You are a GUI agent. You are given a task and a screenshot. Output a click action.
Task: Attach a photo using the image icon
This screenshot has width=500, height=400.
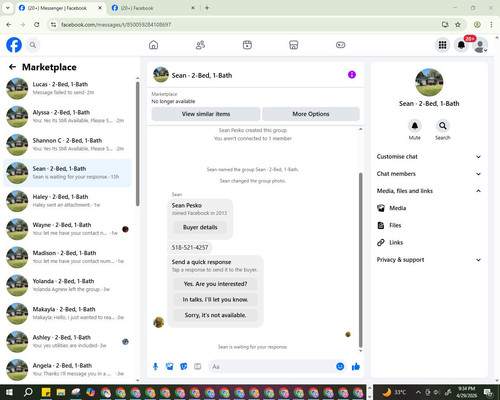coord(169,367)
